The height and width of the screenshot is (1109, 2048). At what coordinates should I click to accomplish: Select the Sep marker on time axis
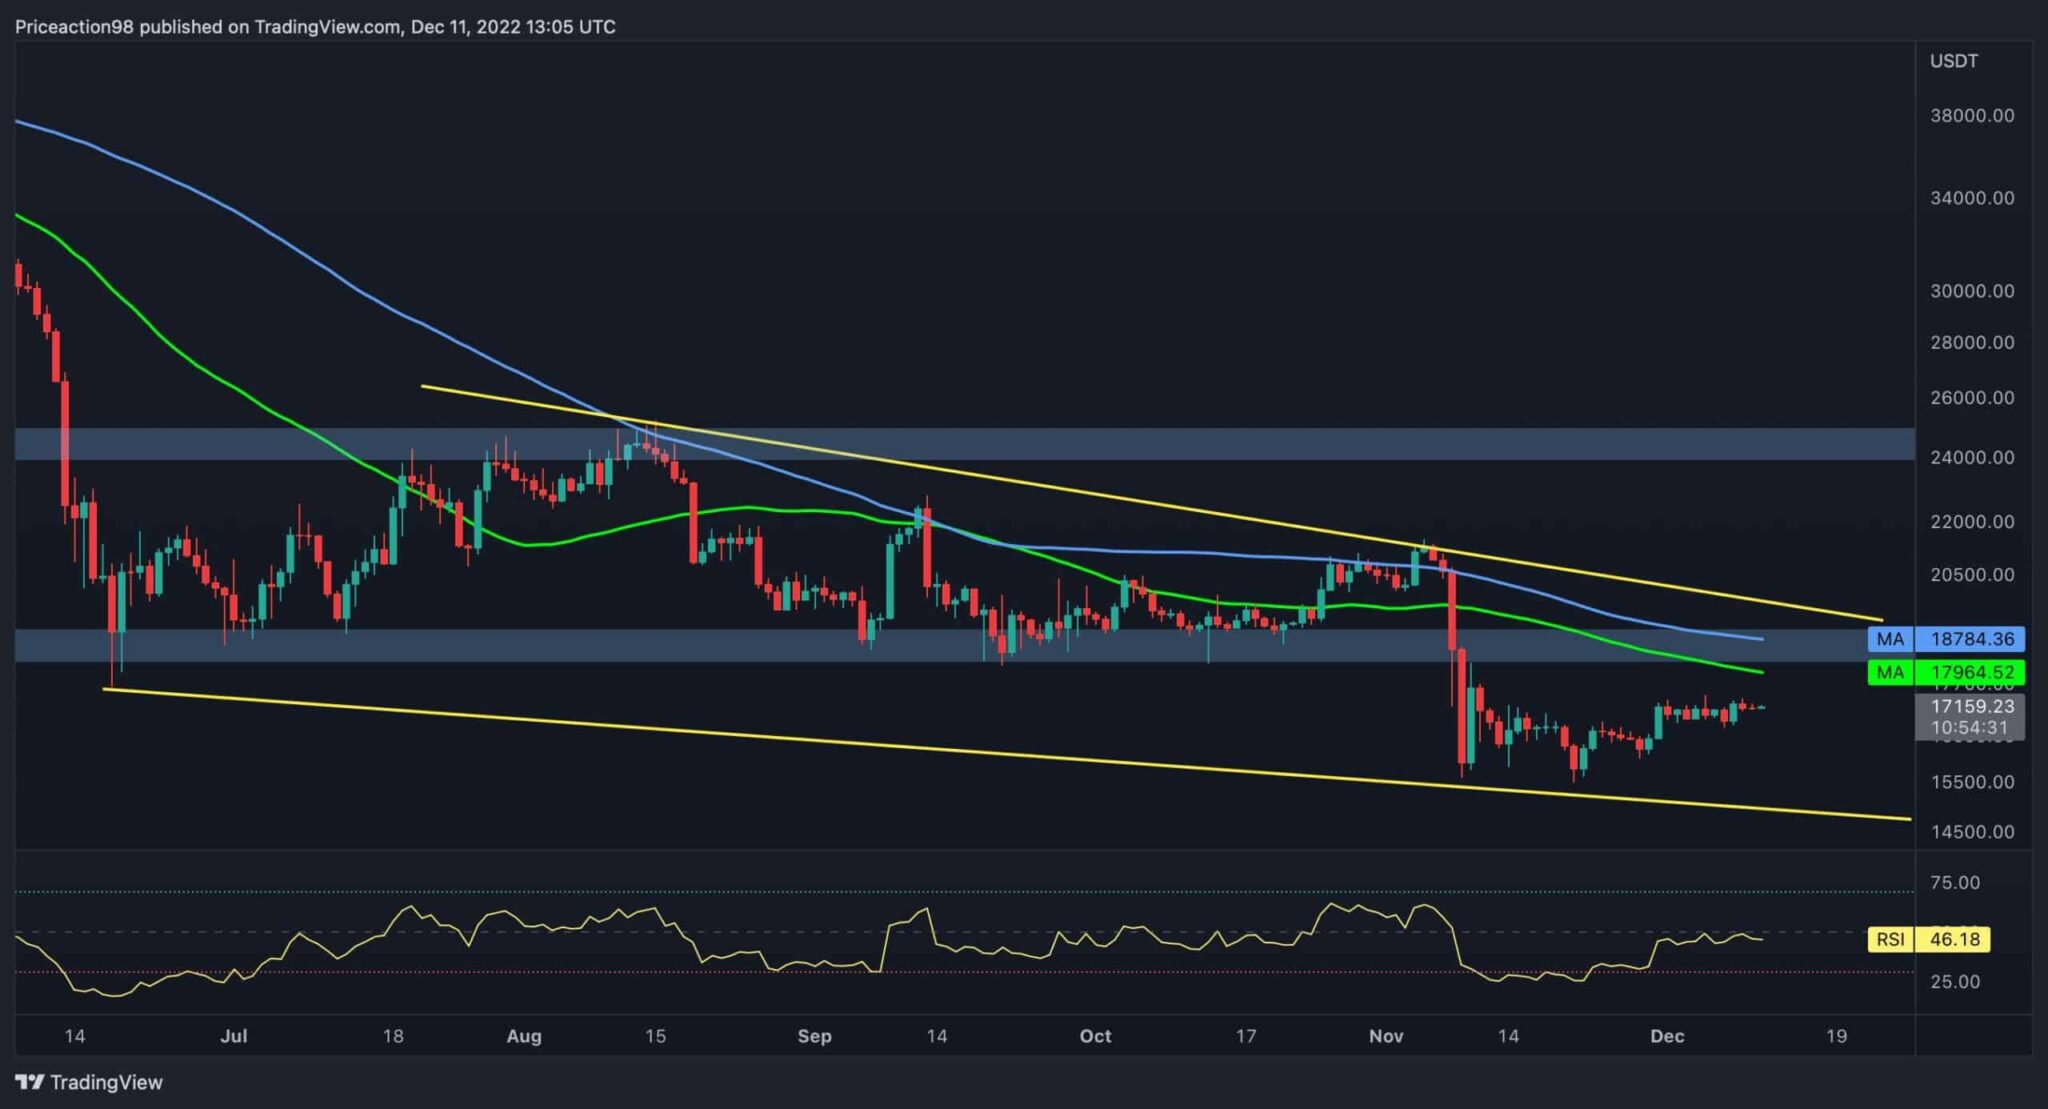(x=814, y=1036)
